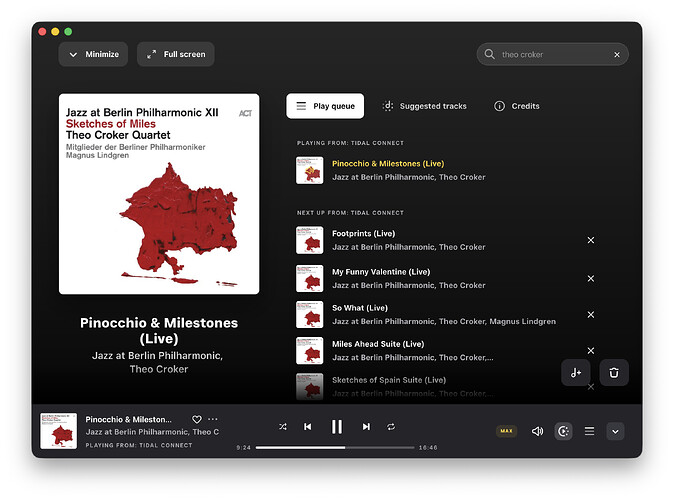Click large Pinocchio & Milestones (Live) title
This screenshot has width=674, height=499.
(x=159, y=331)
